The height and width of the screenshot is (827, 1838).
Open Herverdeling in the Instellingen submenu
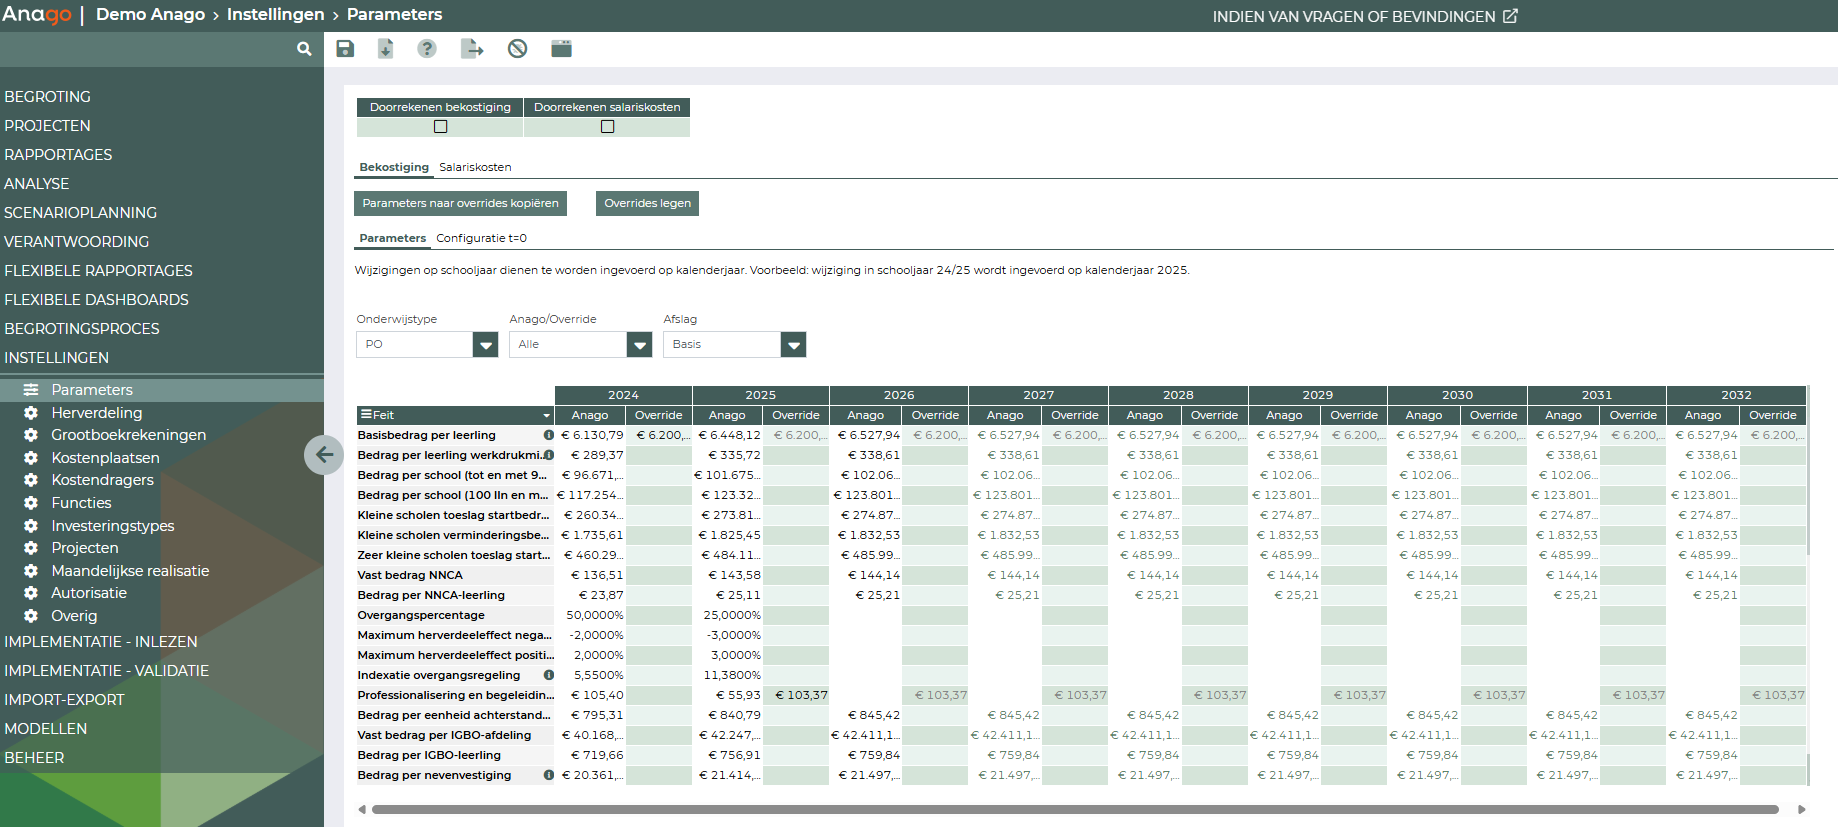(96, 413)
